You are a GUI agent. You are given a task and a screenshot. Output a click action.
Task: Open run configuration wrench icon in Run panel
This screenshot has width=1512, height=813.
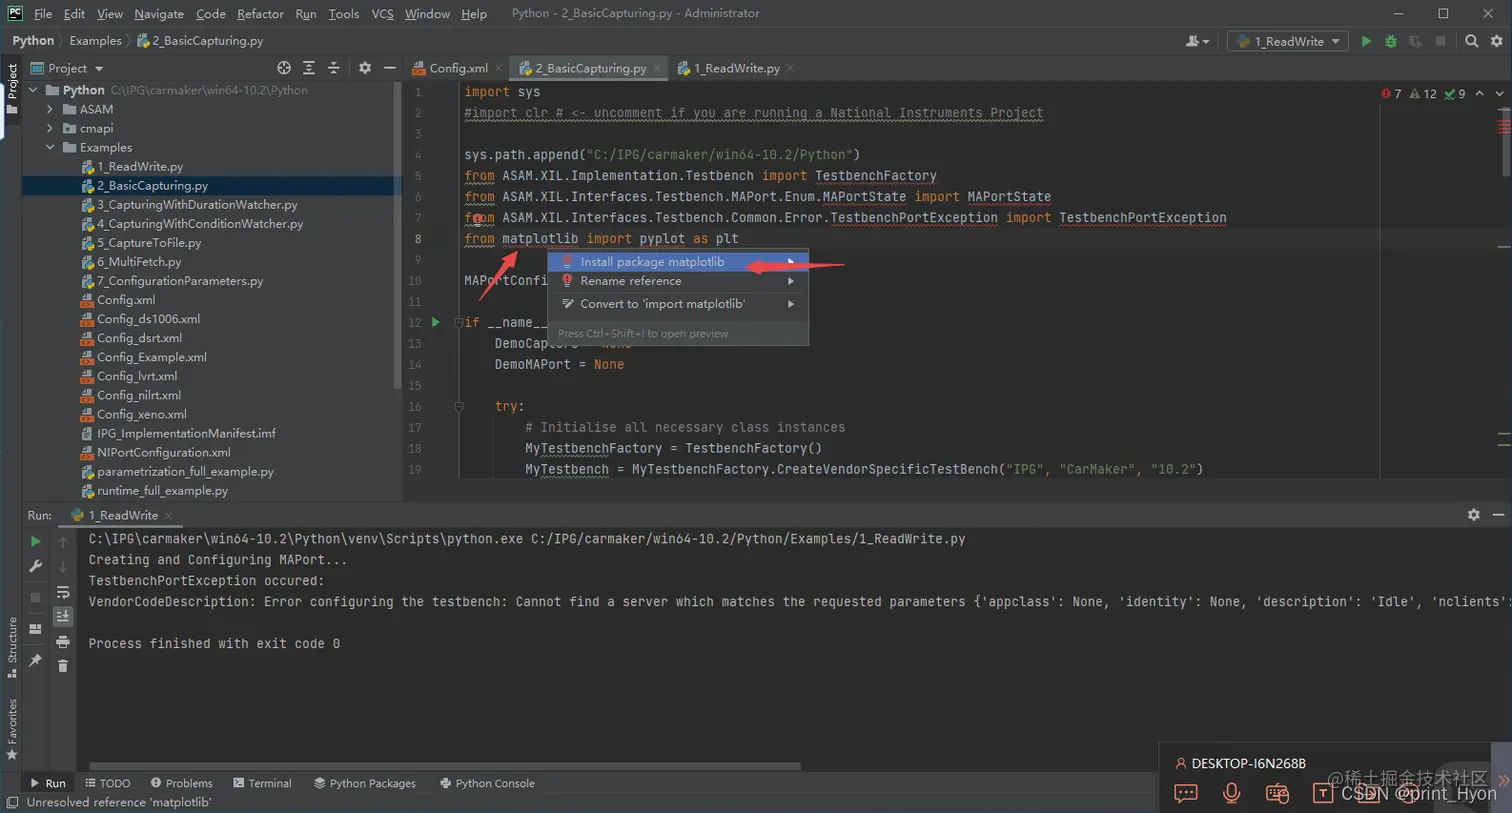35,566
